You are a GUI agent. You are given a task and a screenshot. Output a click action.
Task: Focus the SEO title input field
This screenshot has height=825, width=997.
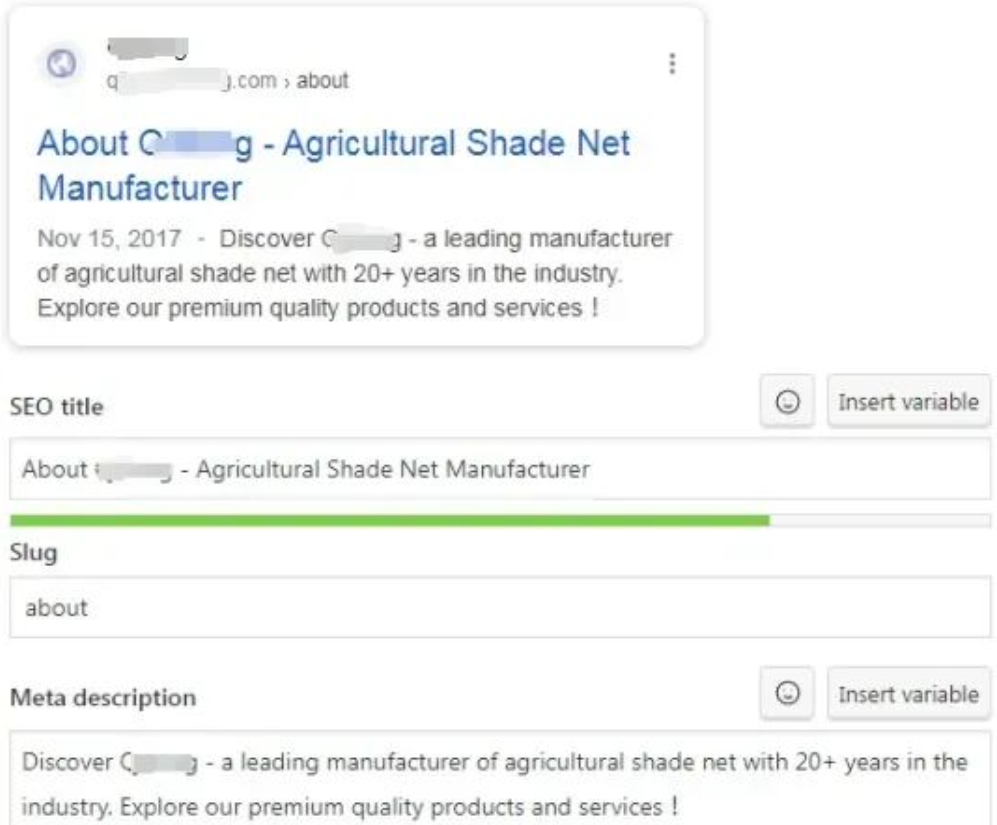coord(500,469)
